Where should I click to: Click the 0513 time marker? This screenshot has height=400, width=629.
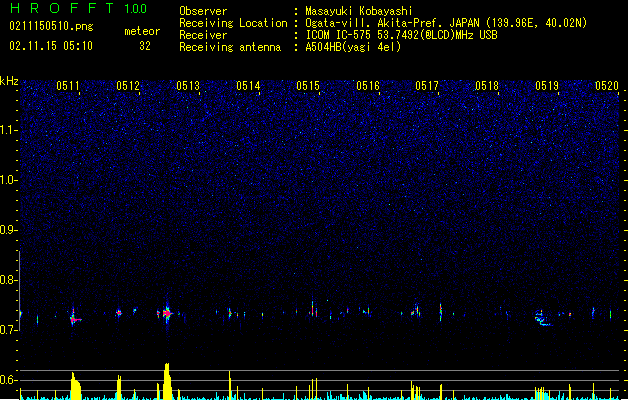[188, 86]
